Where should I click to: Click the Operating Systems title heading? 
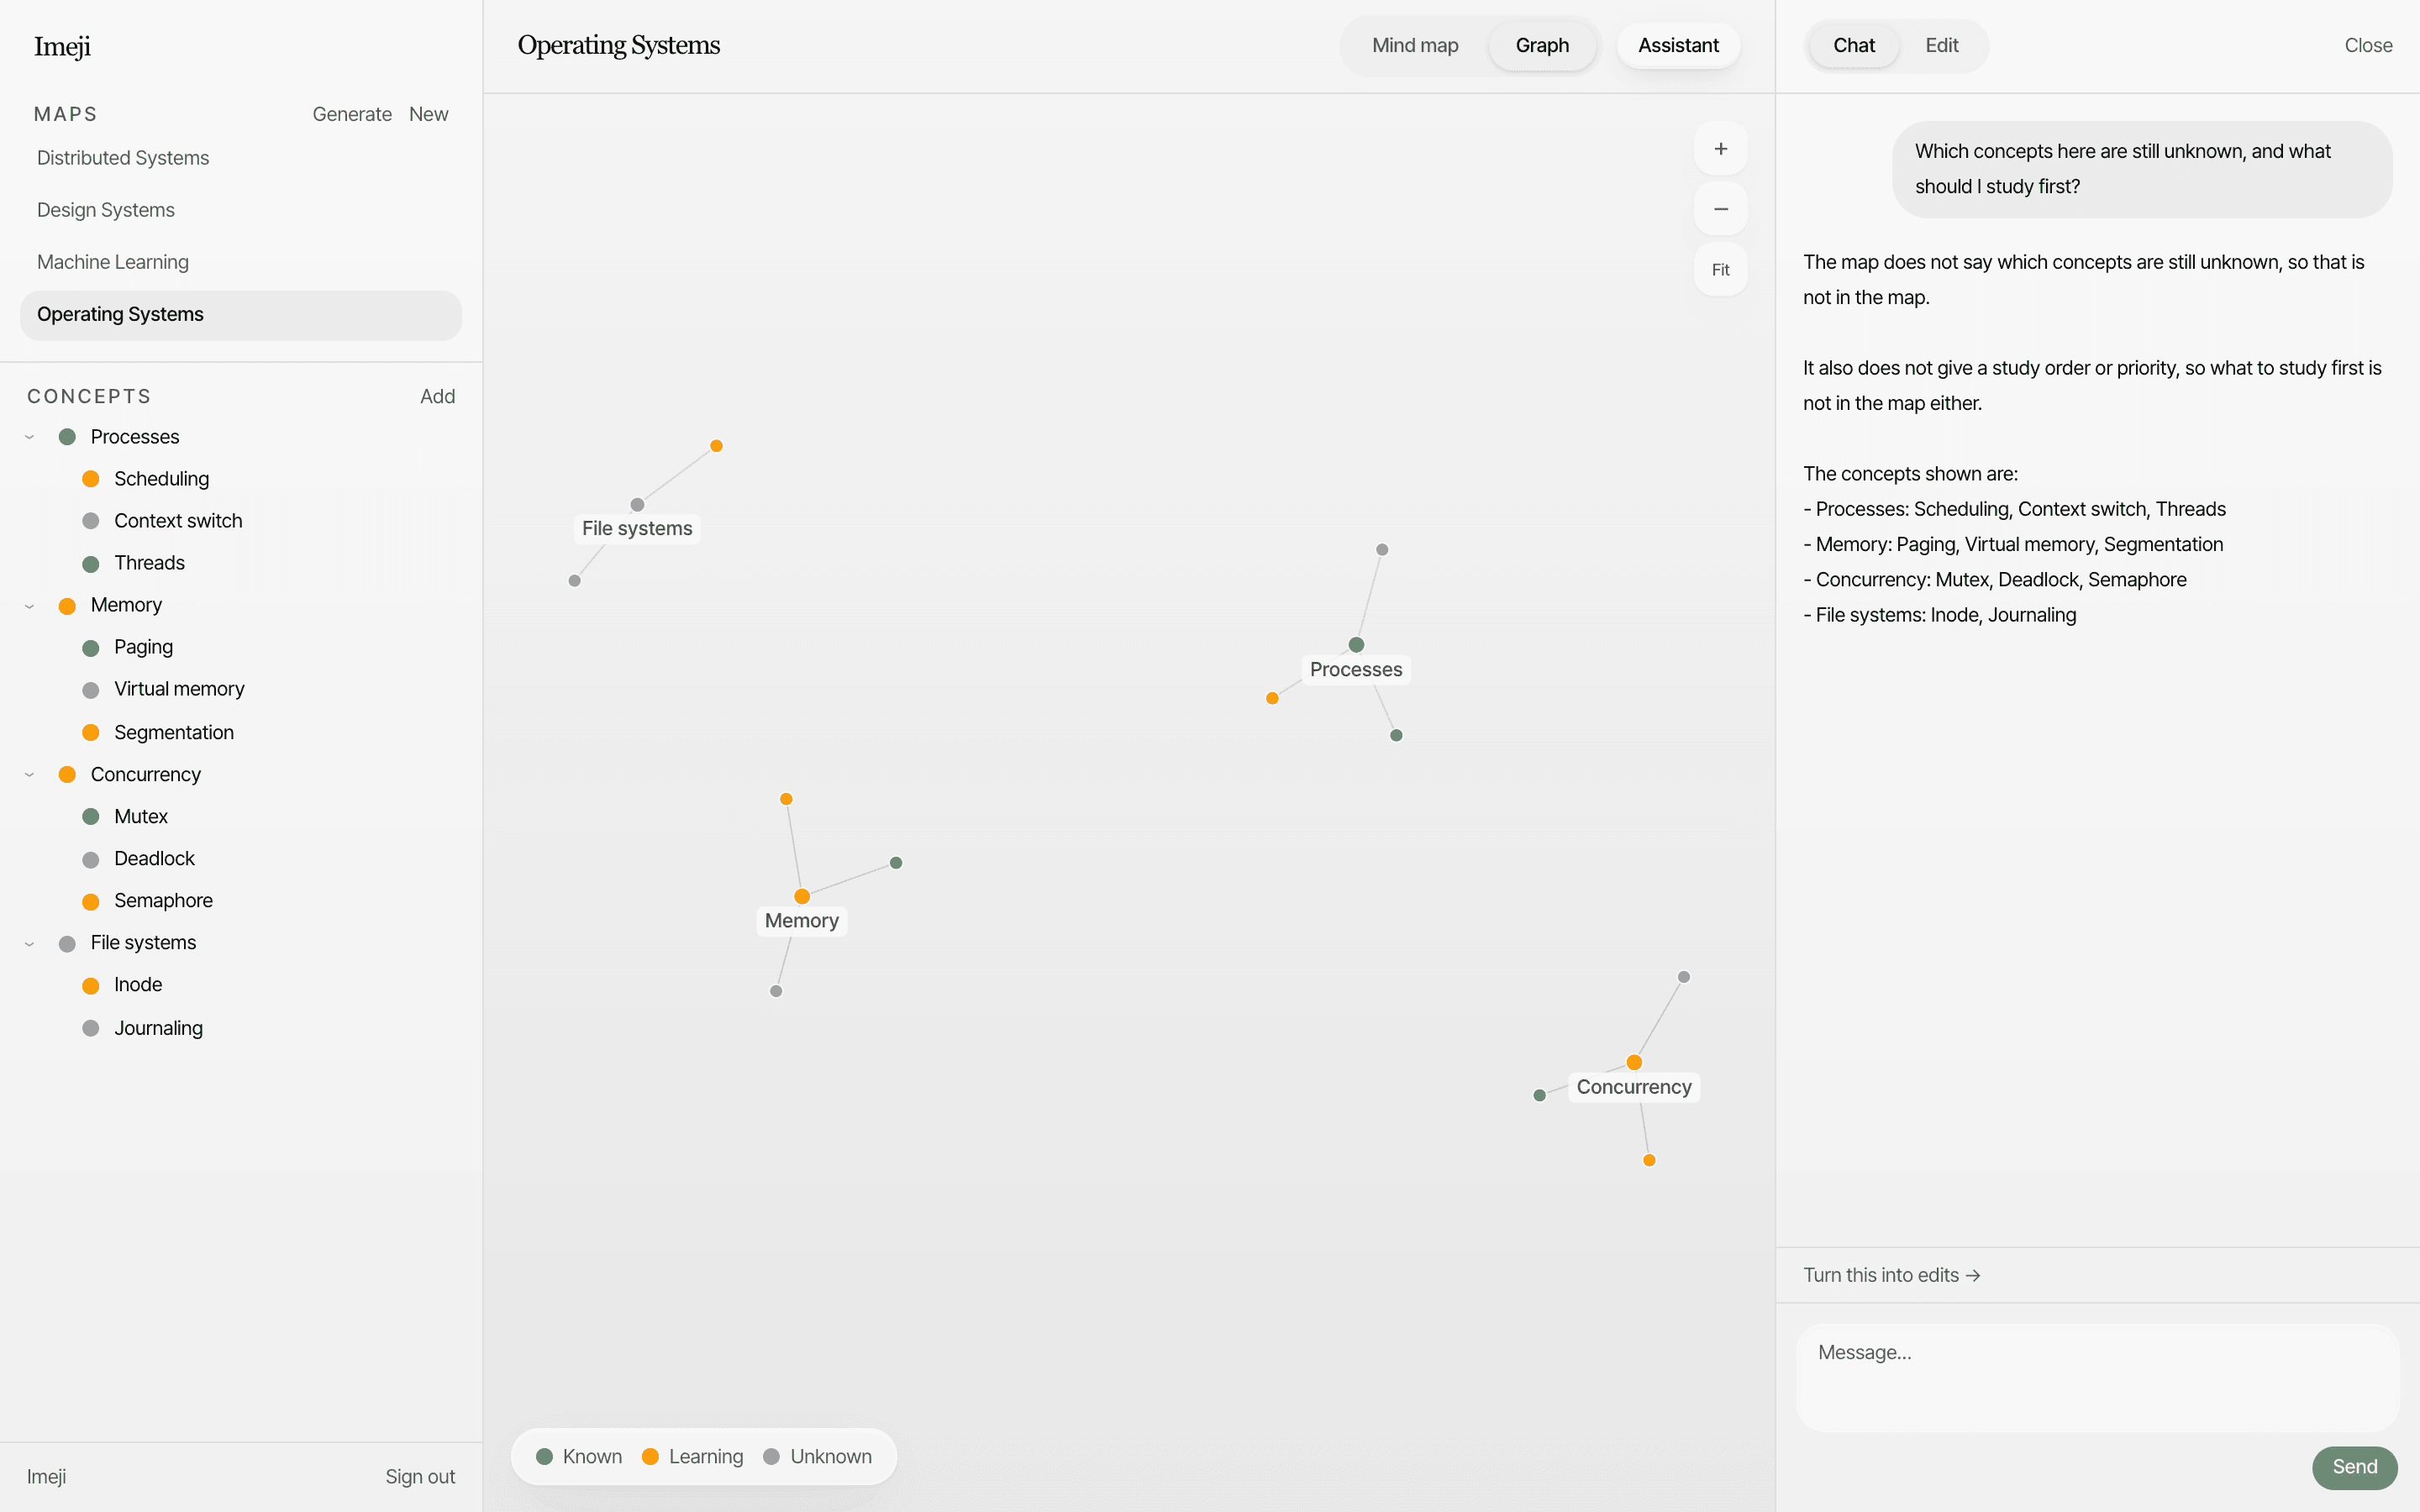619,45
